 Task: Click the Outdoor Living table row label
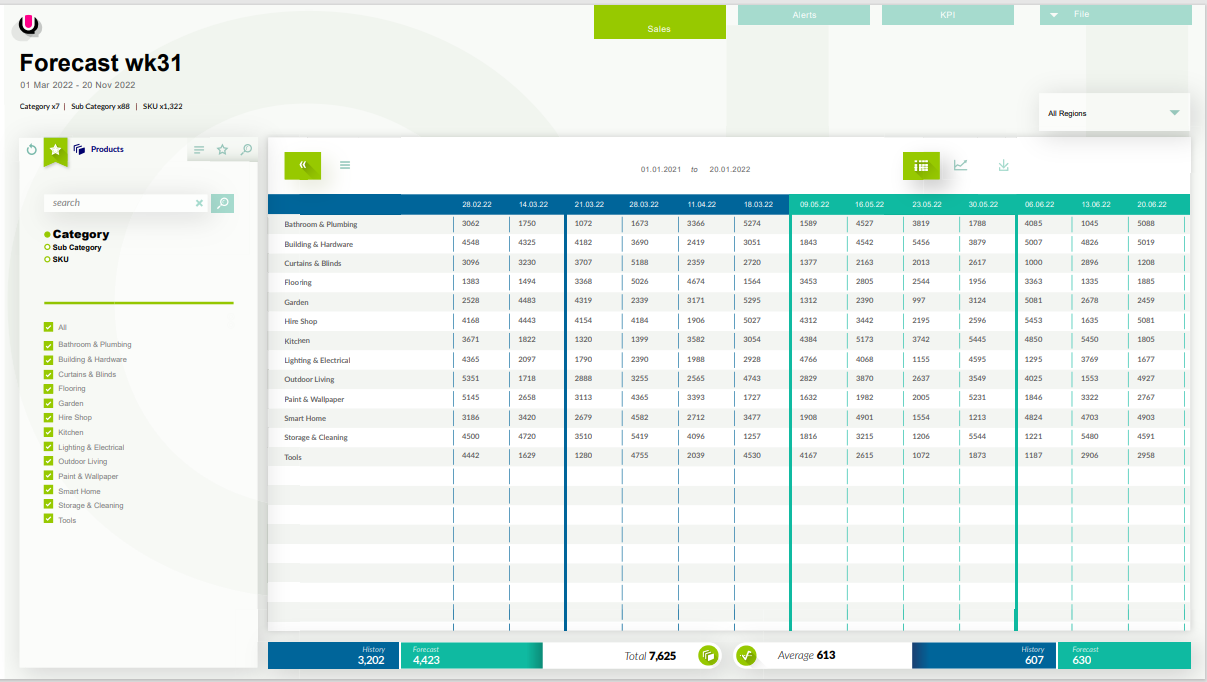pyautogui.click(x=309, y=380)
